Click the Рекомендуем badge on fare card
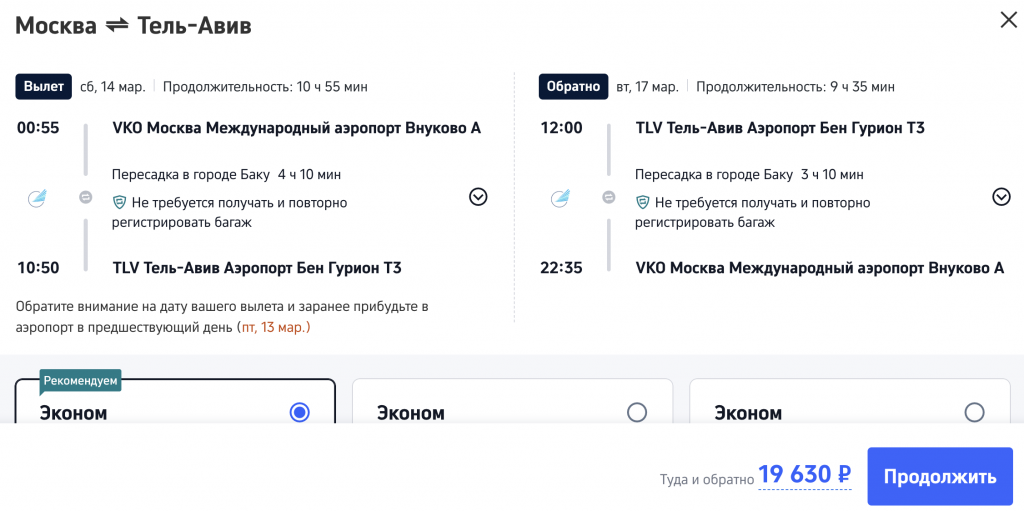1024x511 pixels. click(x=81, y=381)
